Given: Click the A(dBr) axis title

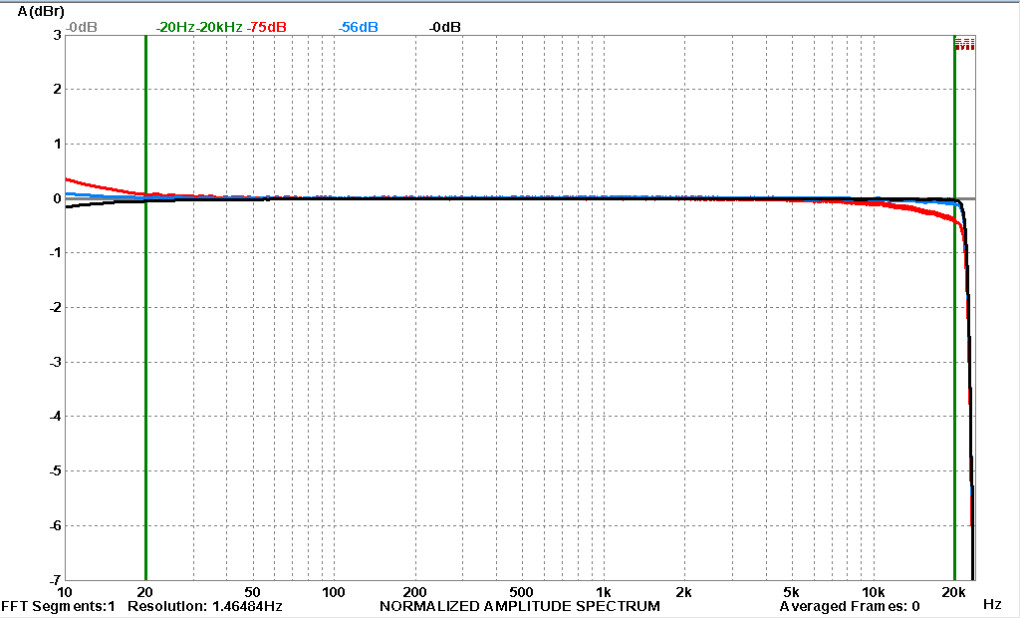Looking at the screenshot, I should (x=41, y=11).
